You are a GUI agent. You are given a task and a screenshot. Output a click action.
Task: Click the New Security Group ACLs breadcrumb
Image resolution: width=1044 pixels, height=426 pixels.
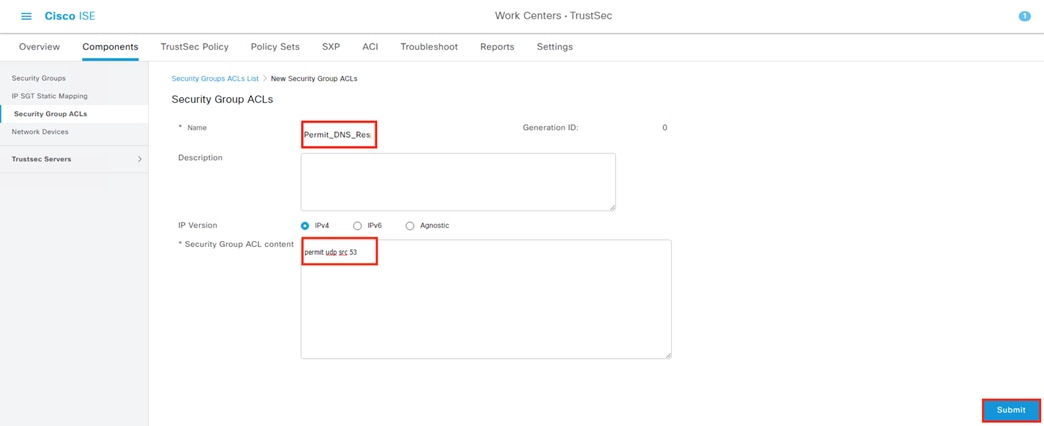point(314,79)
